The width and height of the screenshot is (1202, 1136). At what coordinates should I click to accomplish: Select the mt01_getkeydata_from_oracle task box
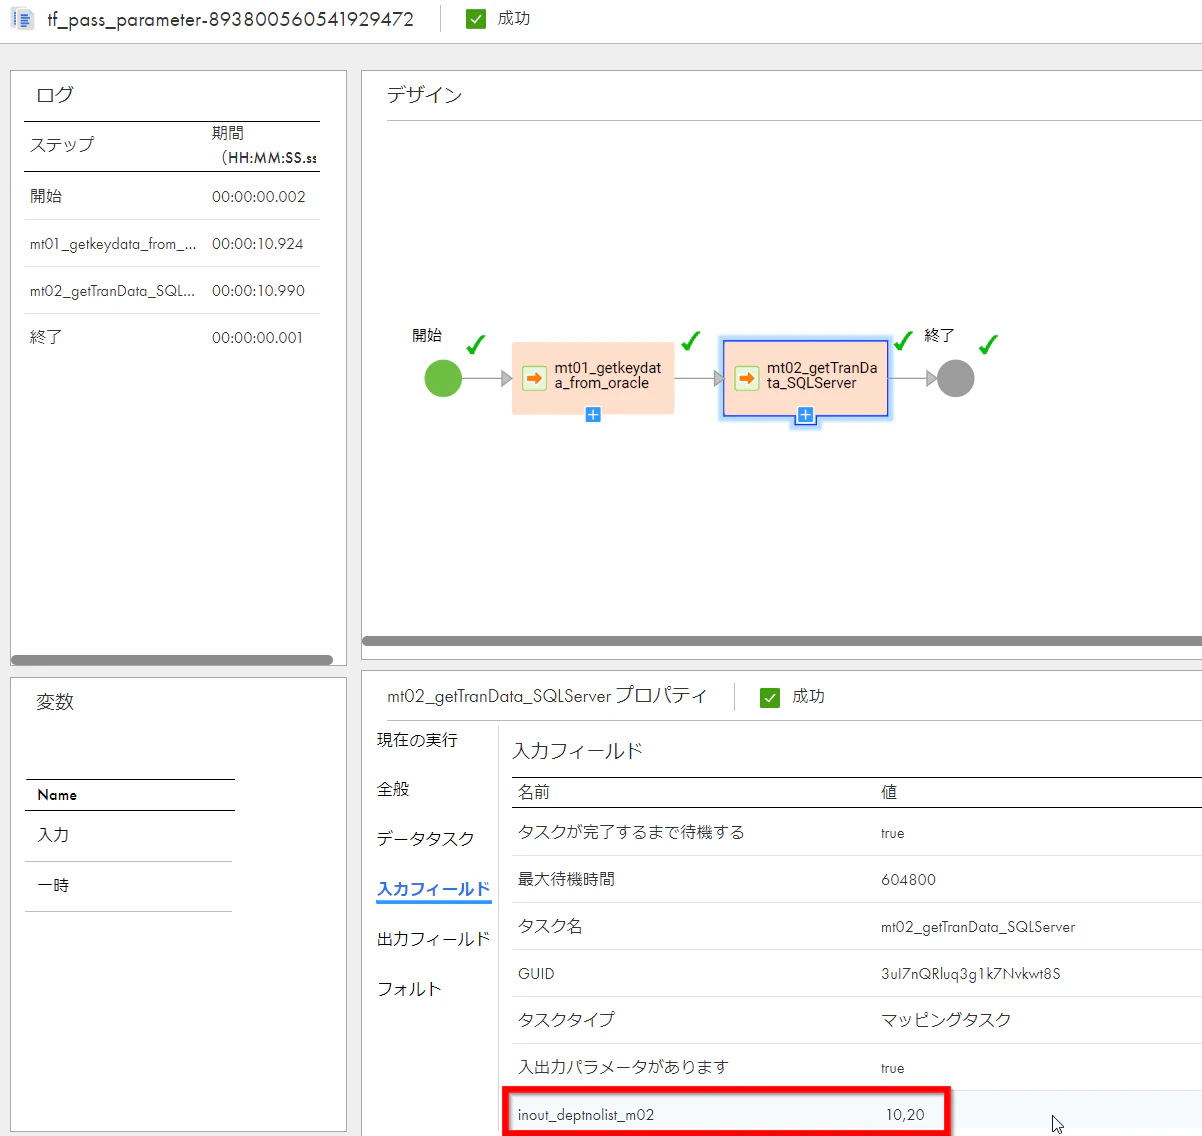[593, 378]
